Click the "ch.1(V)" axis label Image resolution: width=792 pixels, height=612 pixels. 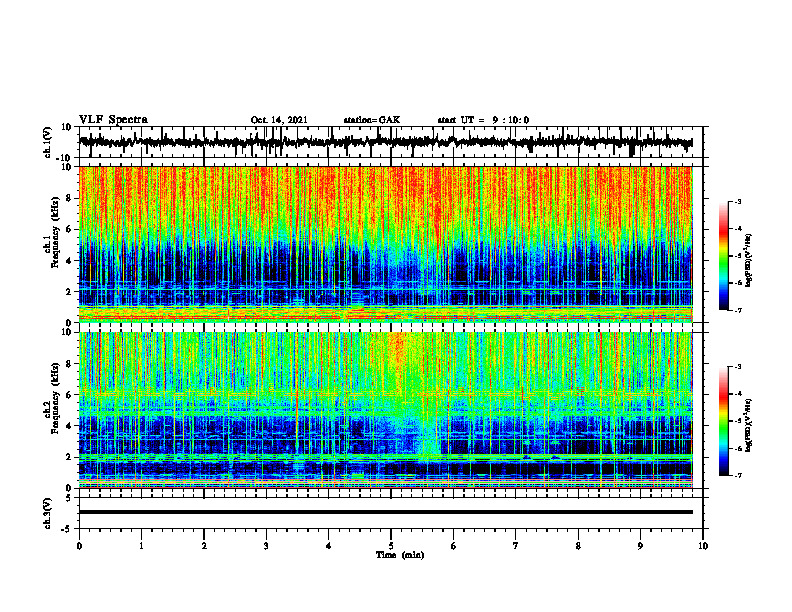pos(48,142)
